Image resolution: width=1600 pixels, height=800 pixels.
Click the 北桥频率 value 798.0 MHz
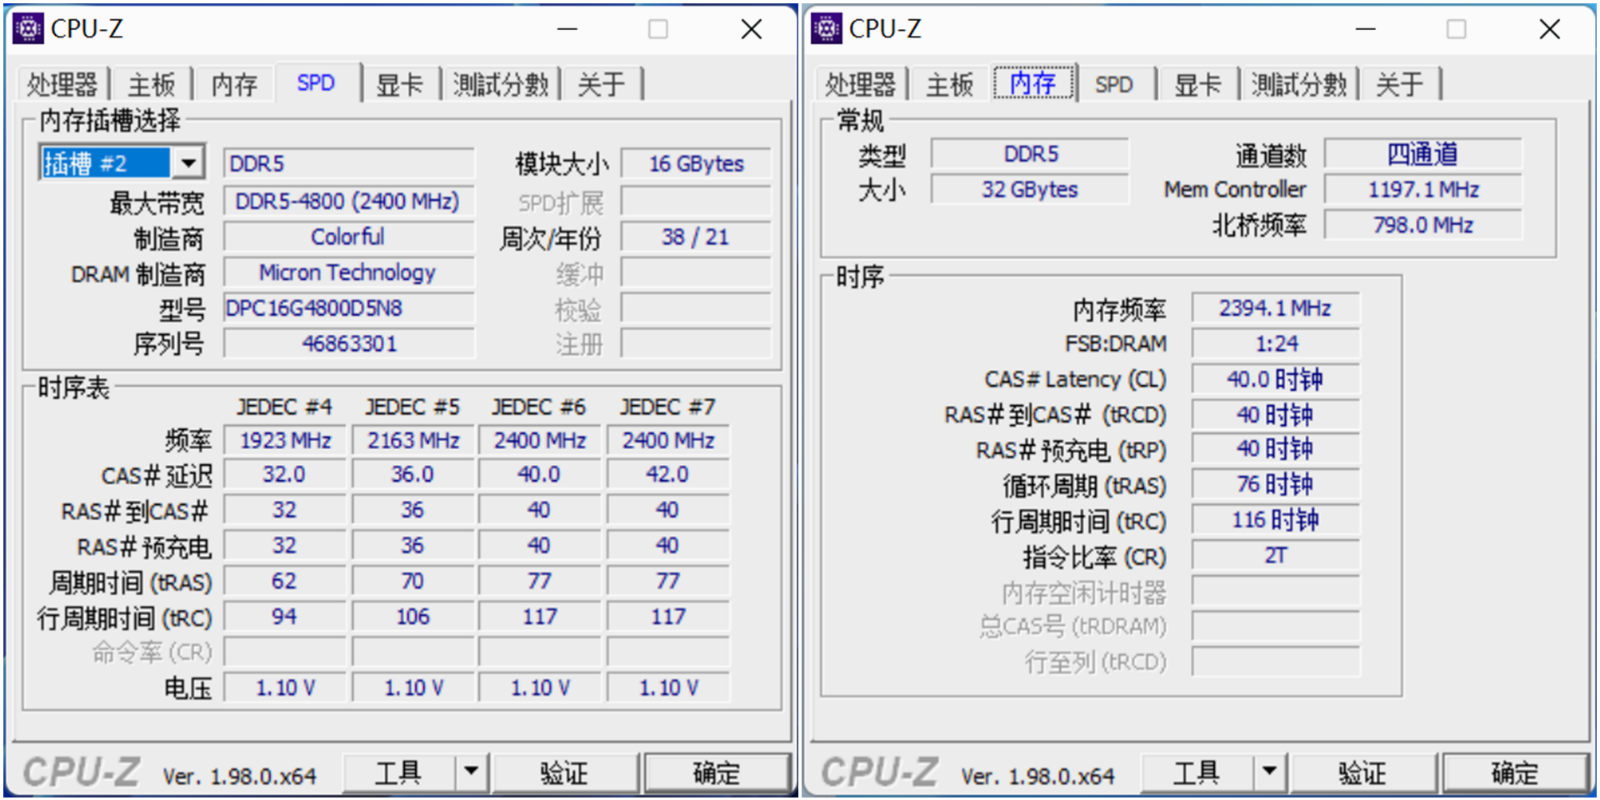pos(1423,225)
